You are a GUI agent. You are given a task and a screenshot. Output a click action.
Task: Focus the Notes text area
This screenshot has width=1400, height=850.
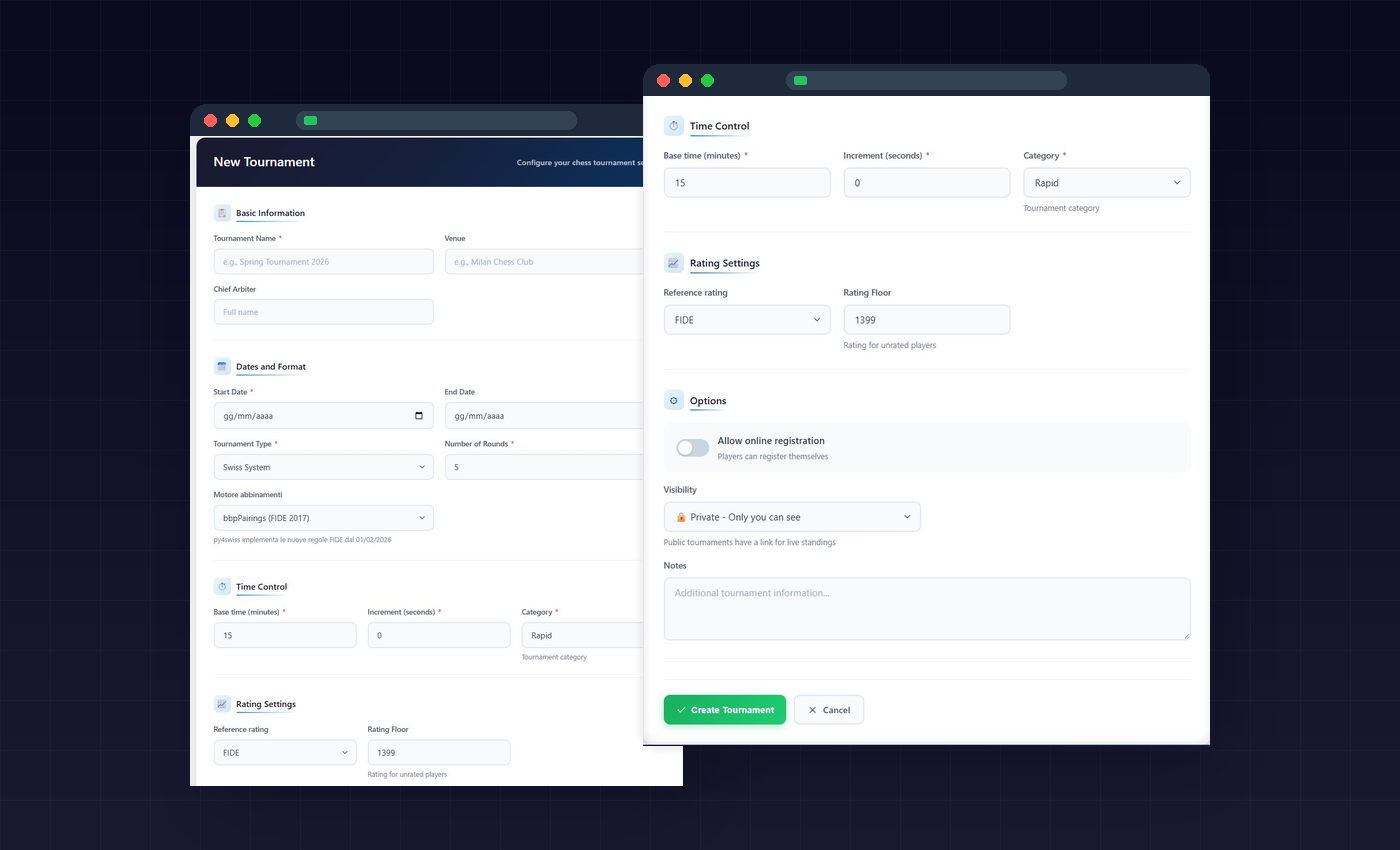click(x=926, y=608)
